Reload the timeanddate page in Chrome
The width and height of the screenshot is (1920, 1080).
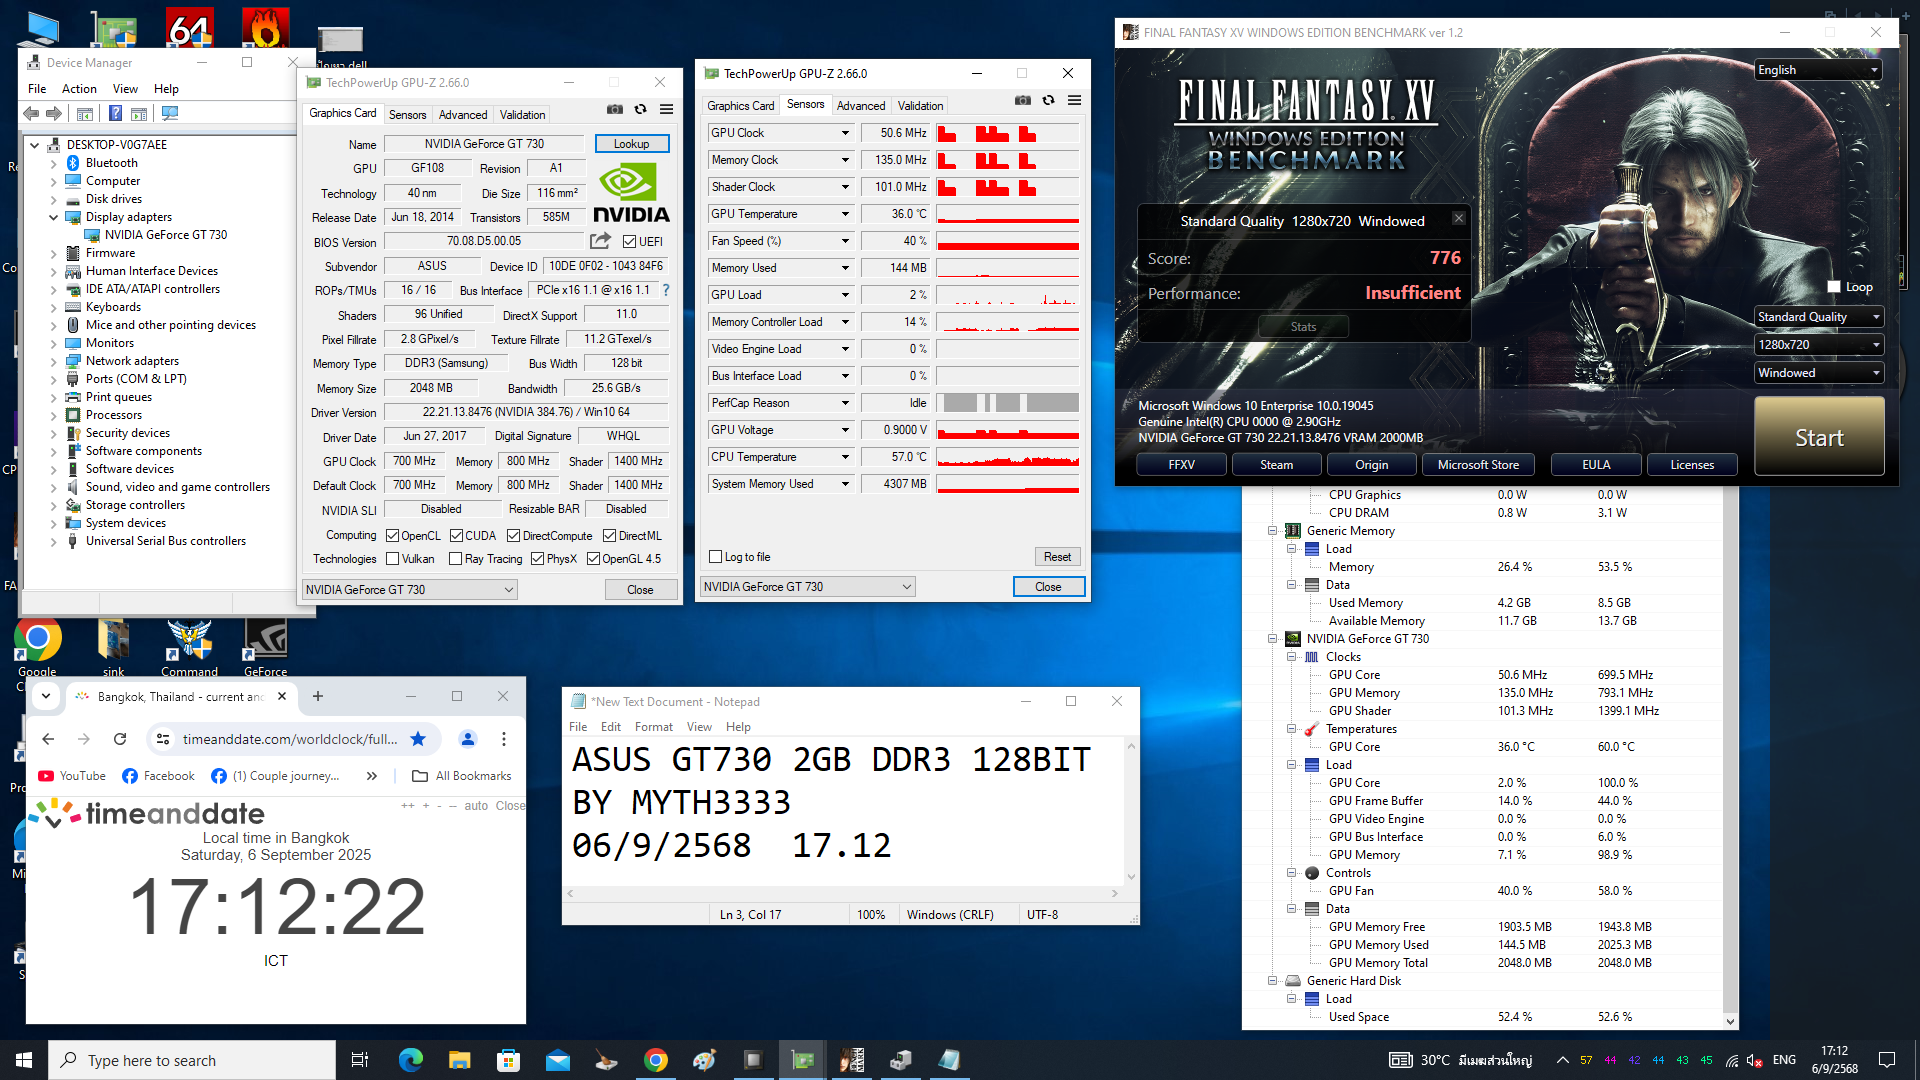120,739
